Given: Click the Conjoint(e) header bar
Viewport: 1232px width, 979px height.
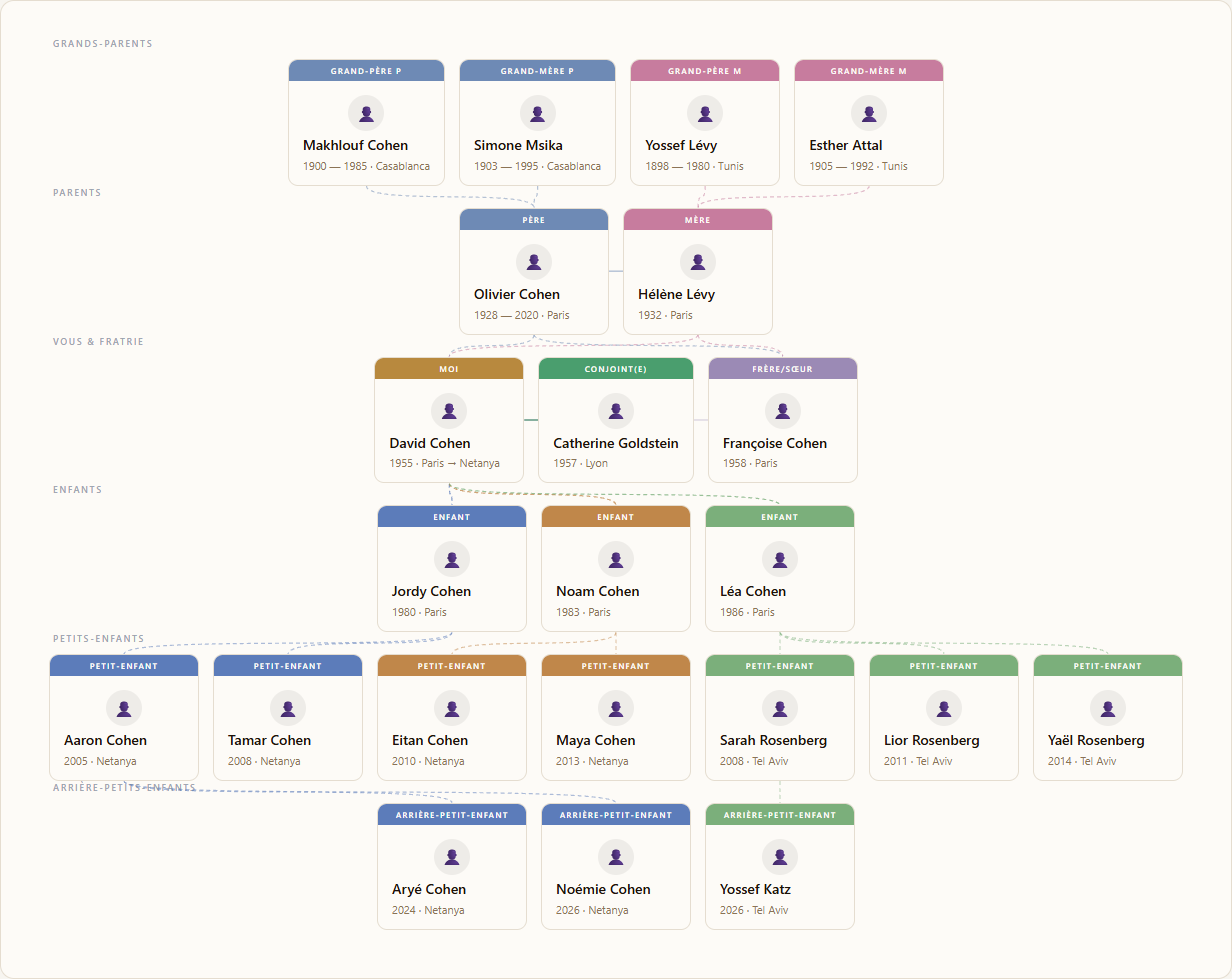Looking at the screenshot, I should pyautogui.click(x=616, y=369).
